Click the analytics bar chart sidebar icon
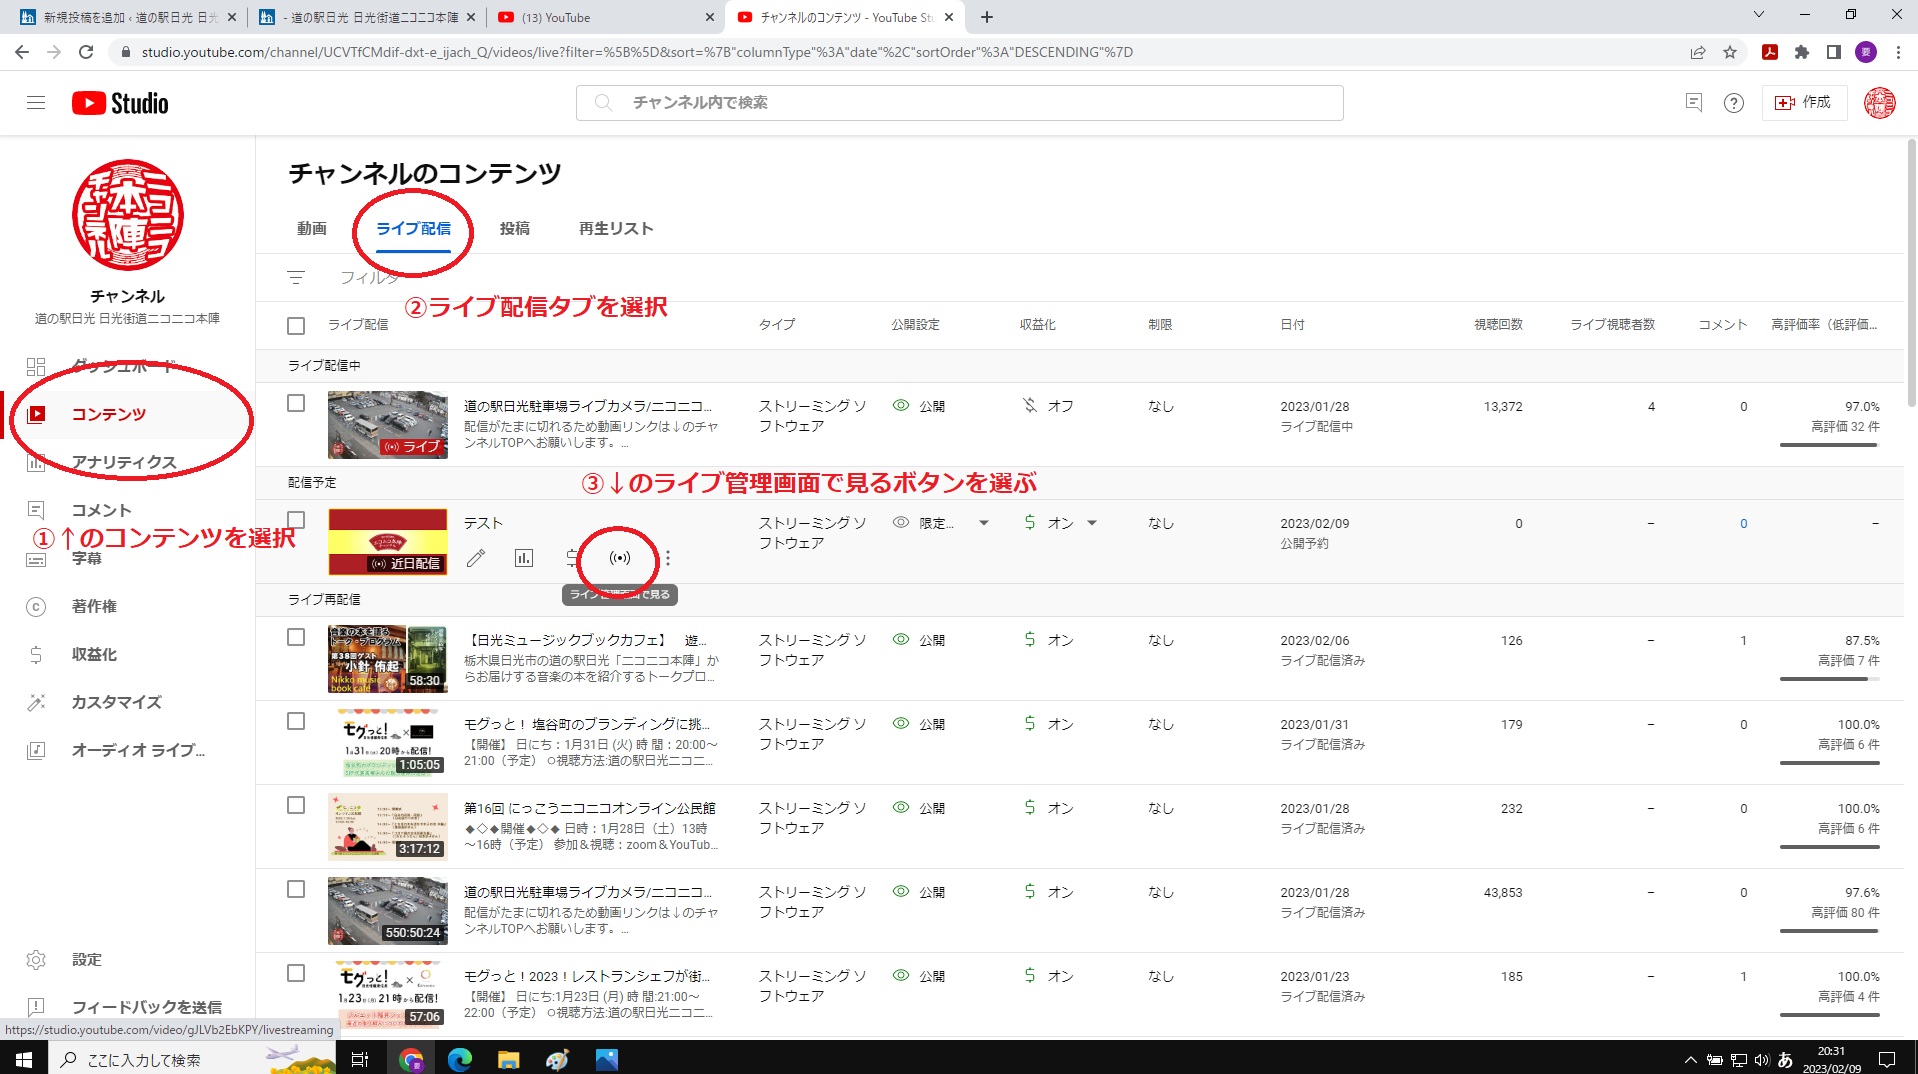This screenshot has width=1918, height=1074. click(36, 462)
